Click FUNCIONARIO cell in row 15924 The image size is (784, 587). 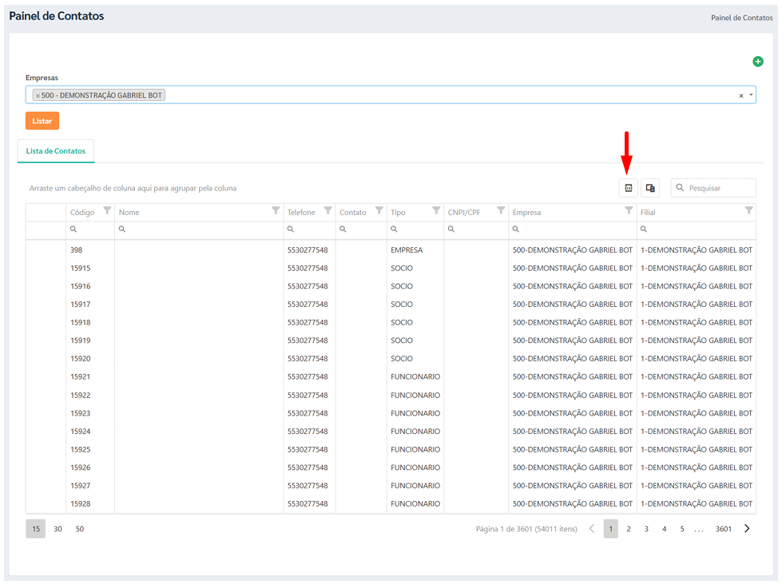(x=416, y=431)
